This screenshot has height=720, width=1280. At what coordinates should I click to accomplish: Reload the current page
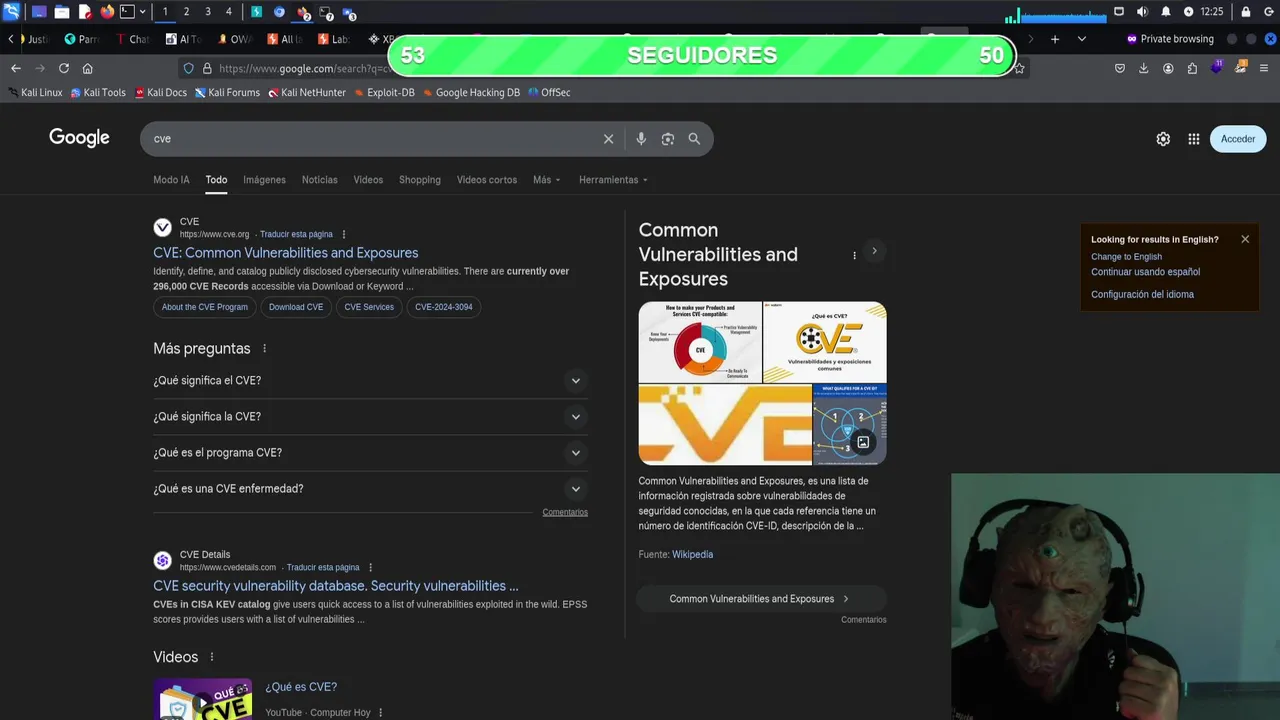pyautogui.click(x=63, y=68)
